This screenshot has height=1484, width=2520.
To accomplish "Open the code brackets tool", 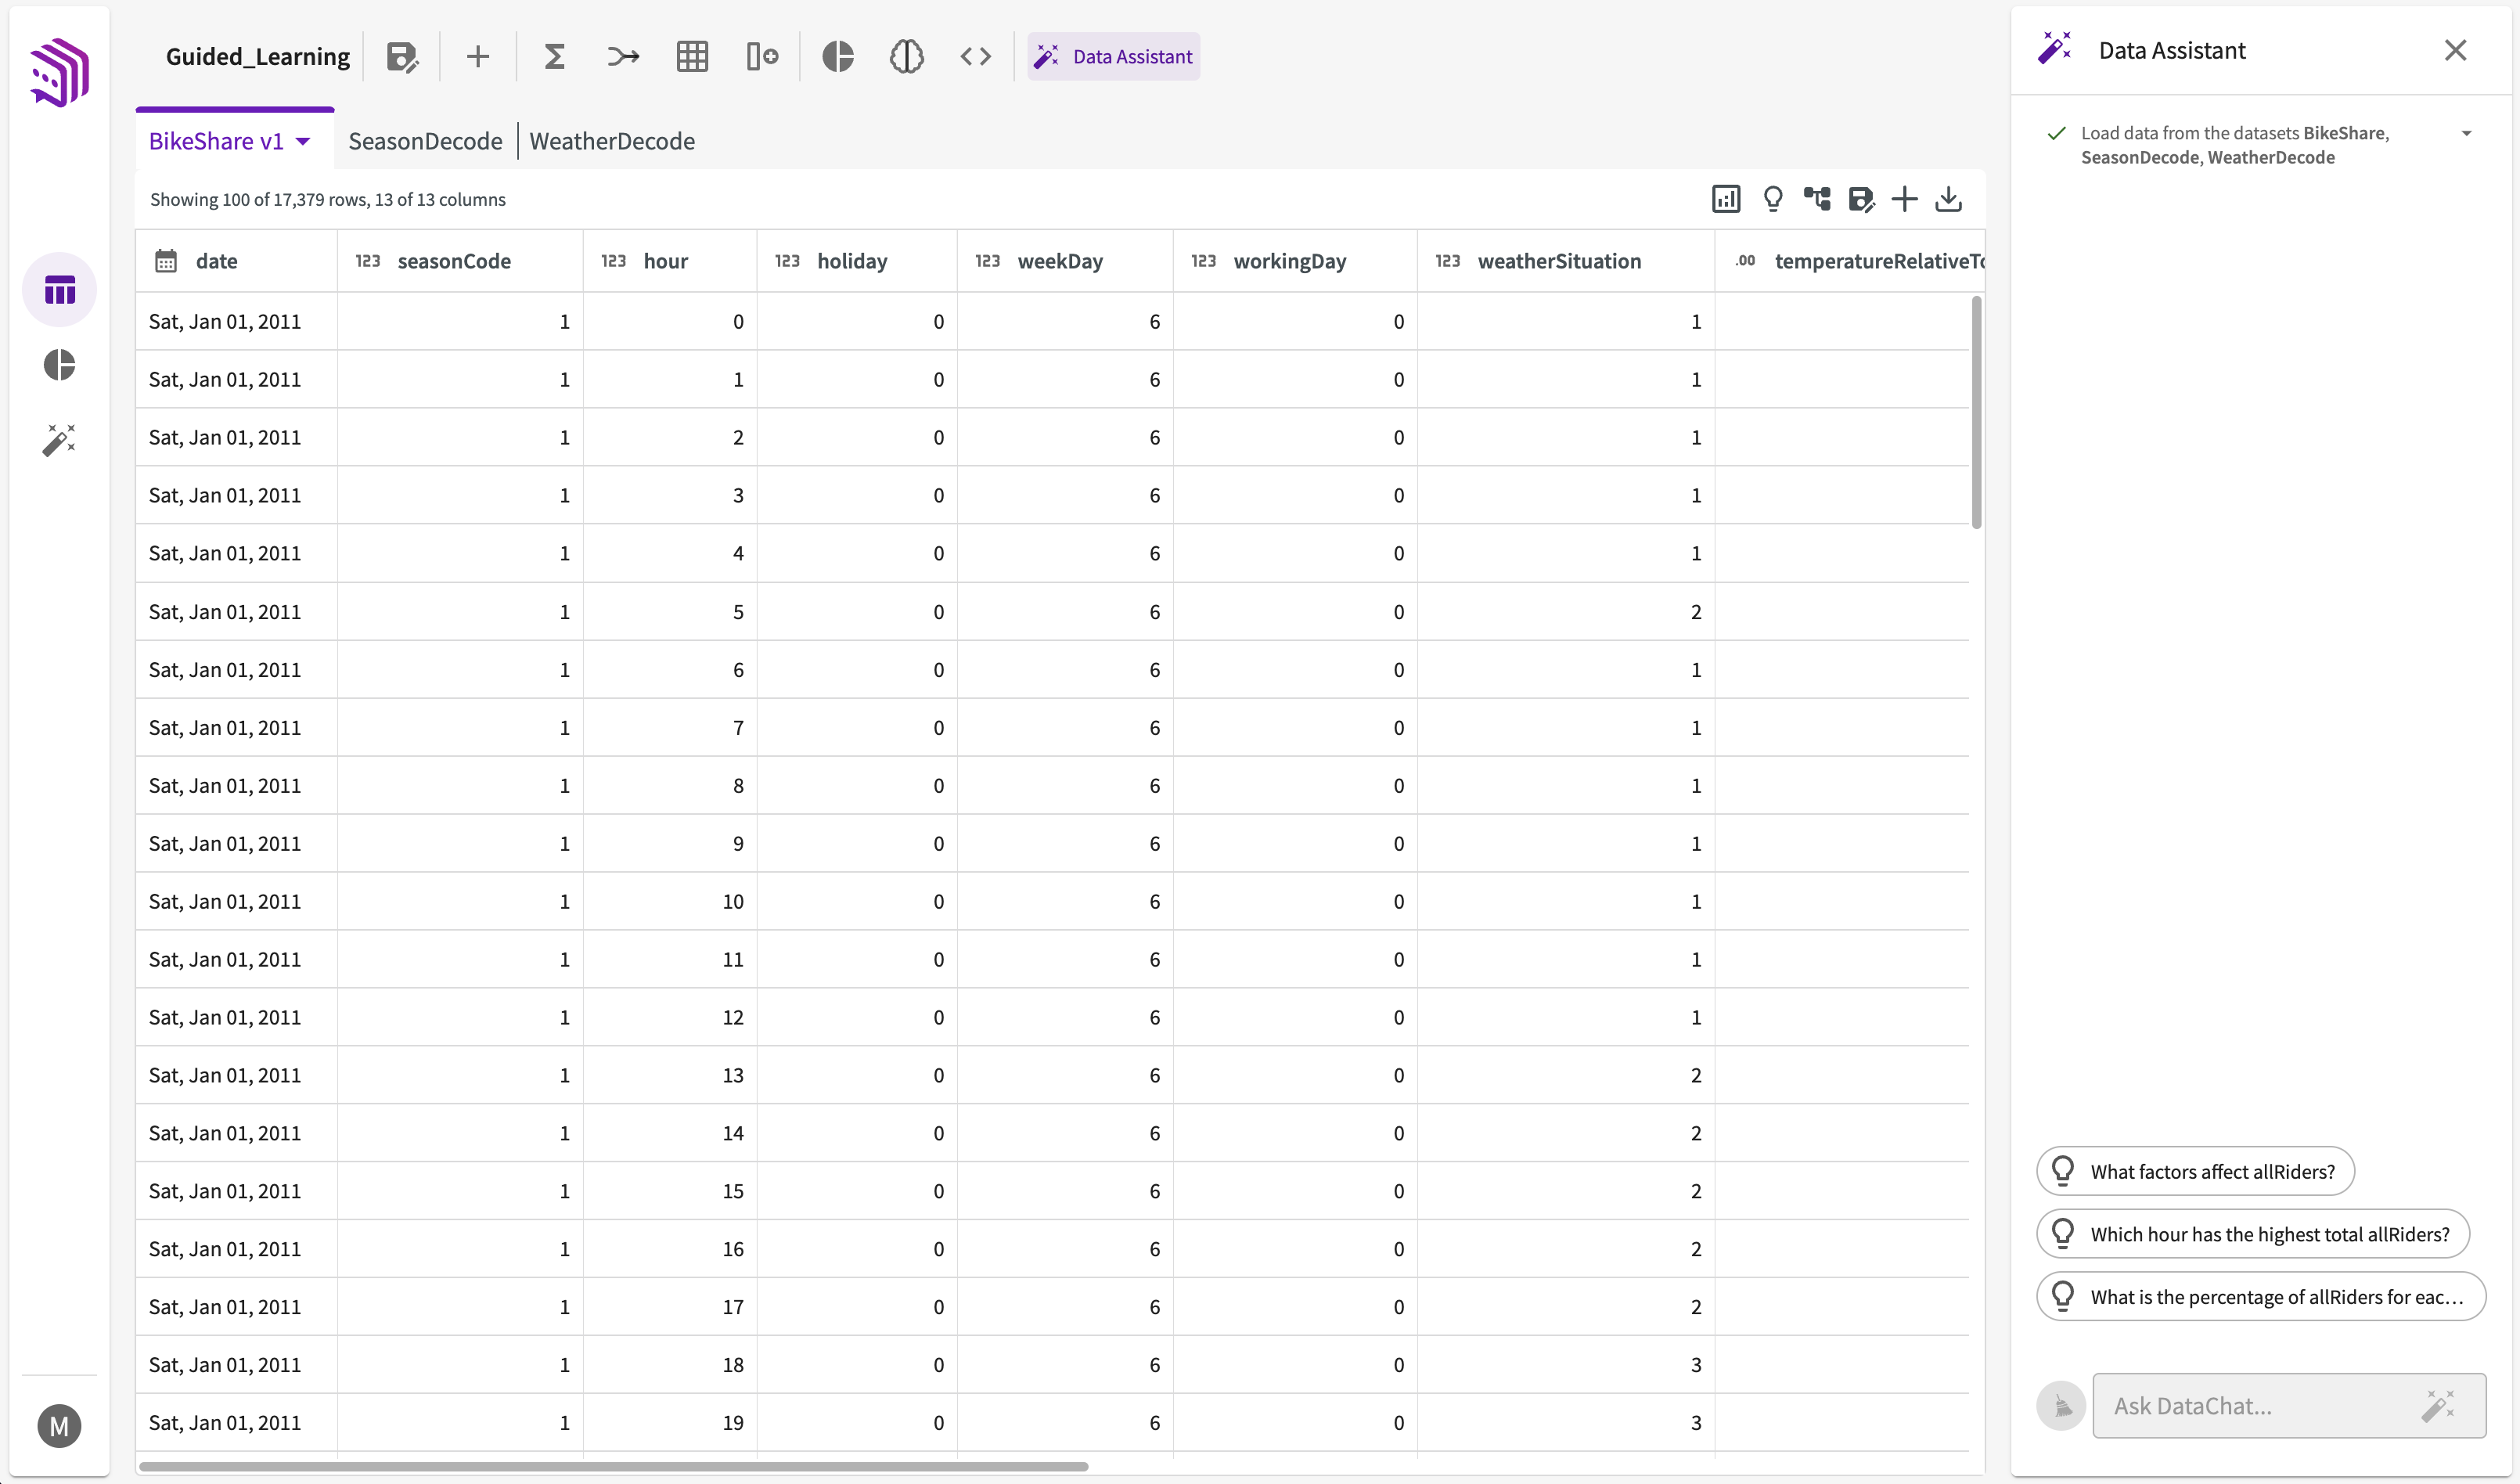I will coord(975,57).
